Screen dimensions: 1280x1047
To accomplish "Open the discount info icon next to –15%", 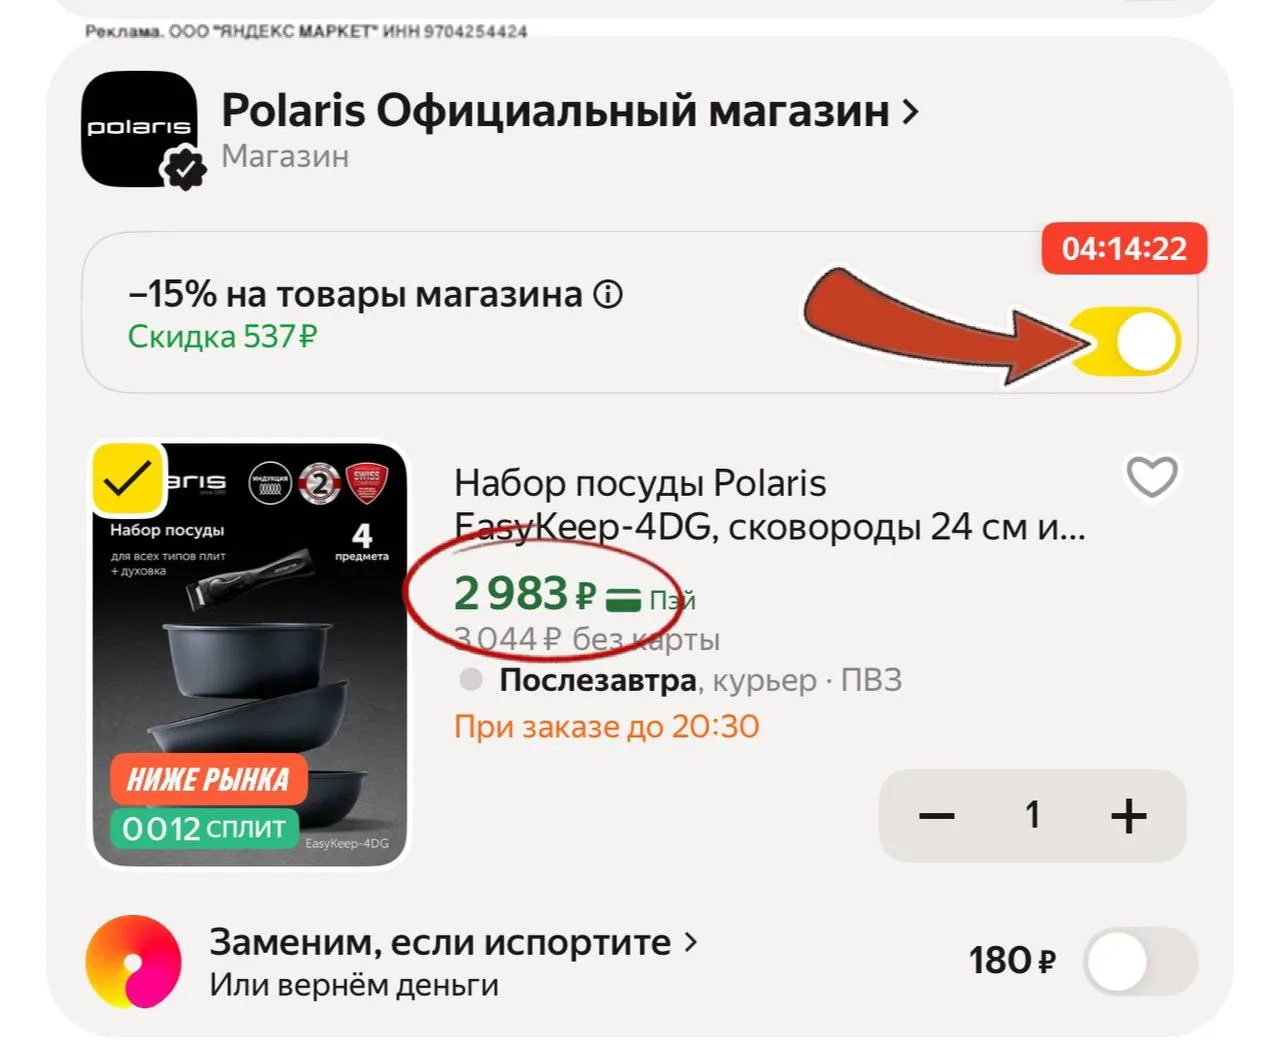I will (608, 294).
